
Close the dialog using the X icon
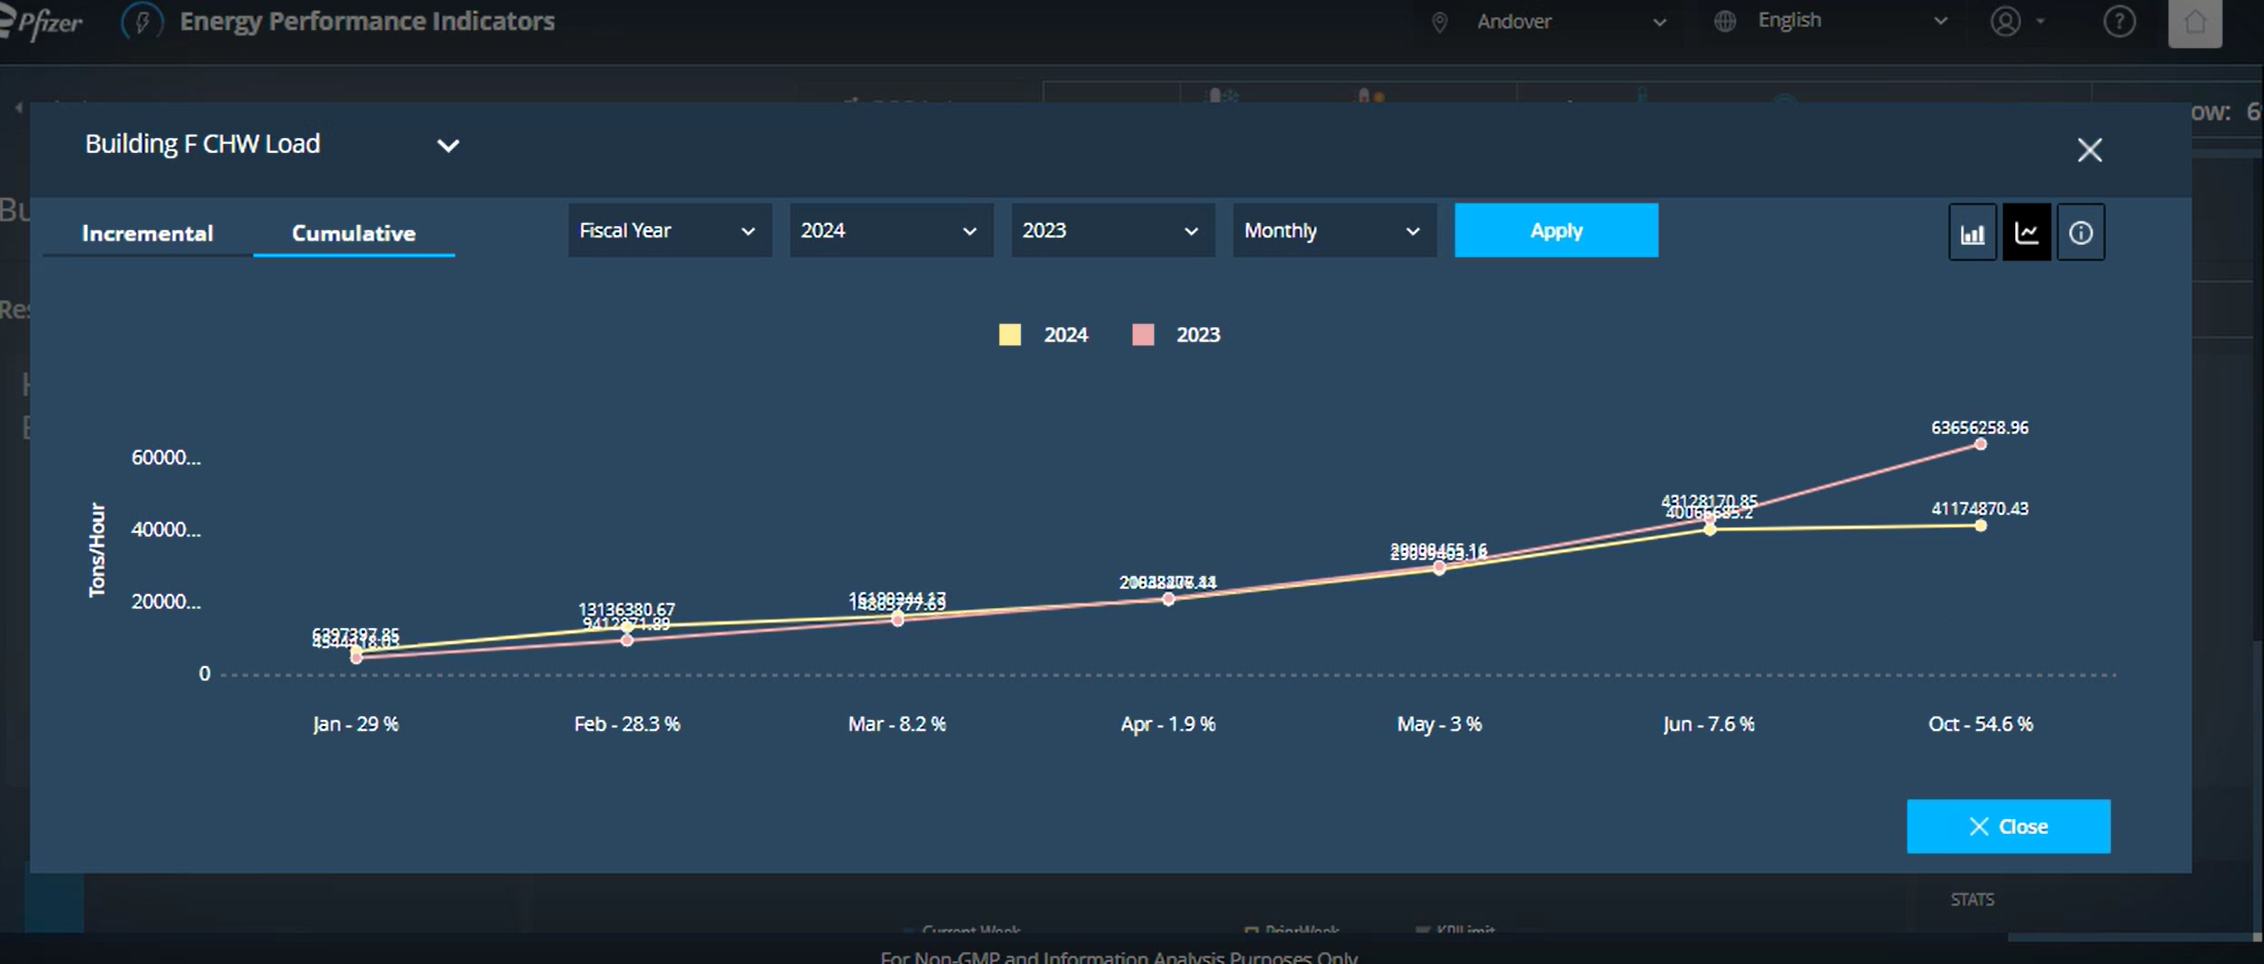point(2089,149)
